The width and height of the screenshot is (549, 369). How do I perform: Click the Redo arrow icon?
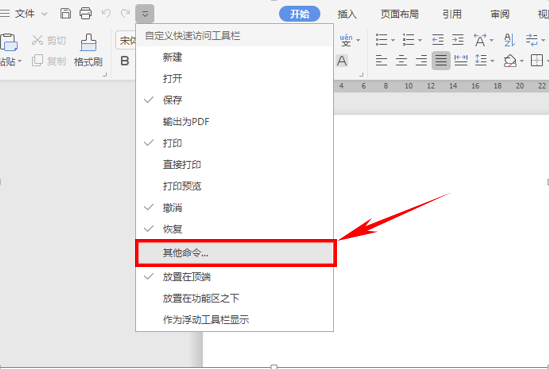click(125, 14)
